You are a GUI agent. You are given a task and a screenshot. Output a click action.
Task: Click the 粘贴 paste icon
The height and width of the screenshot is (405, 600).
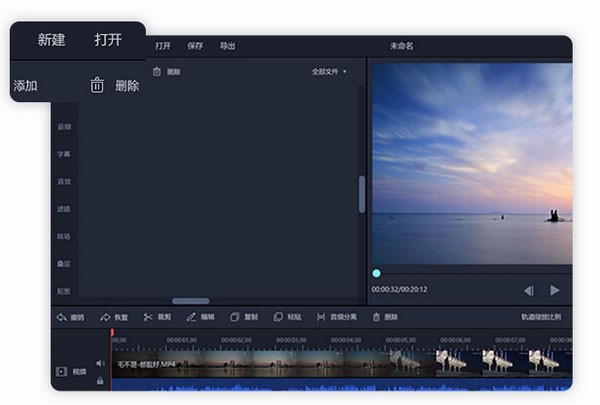pos(278,317)
